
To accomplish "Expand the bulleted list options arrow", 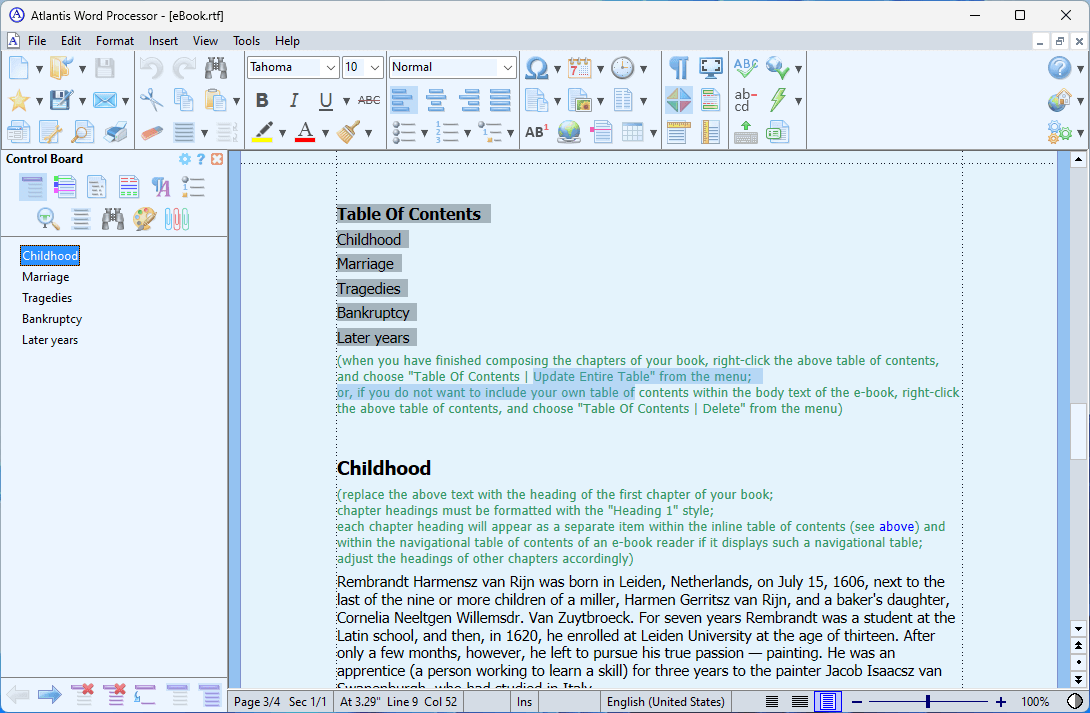I will pyautogui.click(x=424, y=133).
